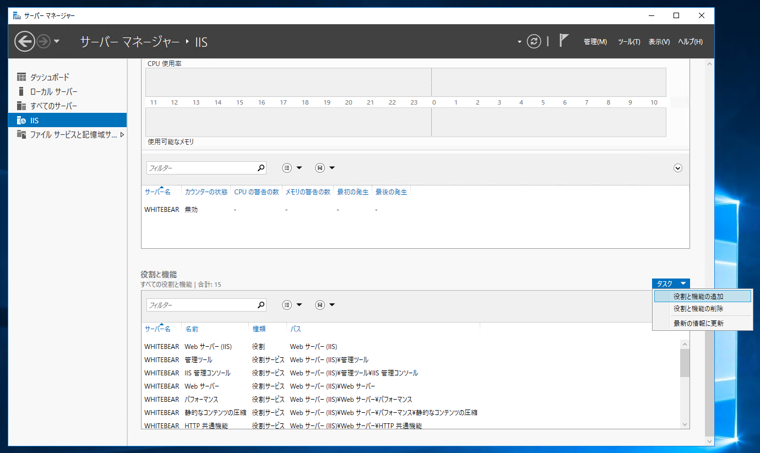Click the roles filter search magnifier
This screenshot has width=760, height=453.
[261, 305]
